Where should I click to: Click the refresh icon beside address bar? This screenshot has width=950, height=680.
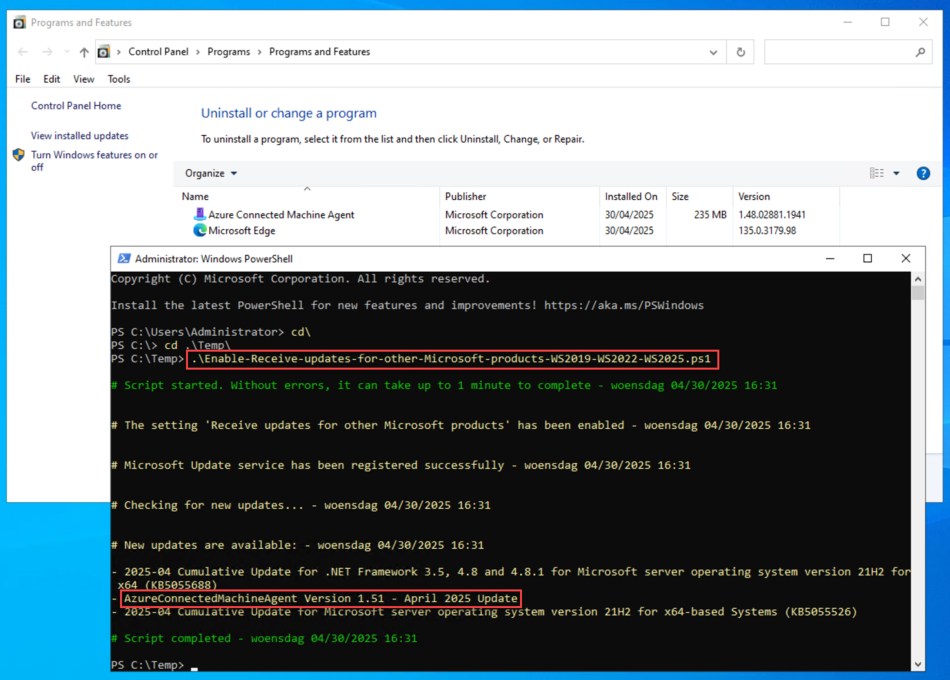tap(738, 51)
